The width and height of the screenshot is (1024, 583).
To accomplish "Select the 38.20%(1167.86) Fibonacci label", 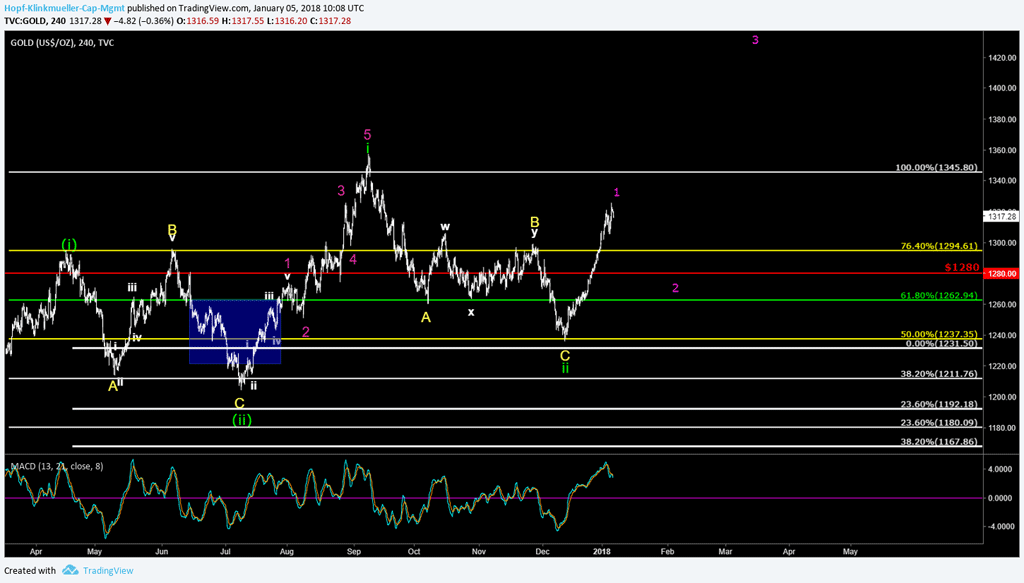I will 935,441.
